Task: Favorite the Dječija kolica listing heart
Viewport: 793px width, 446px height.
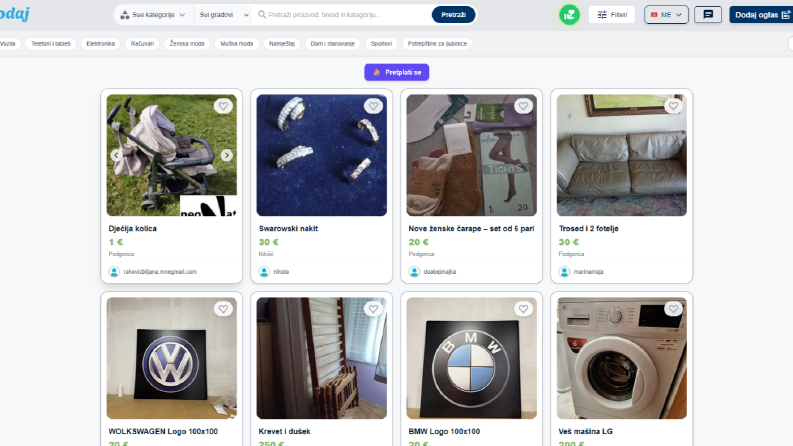Action: (223, 106)
